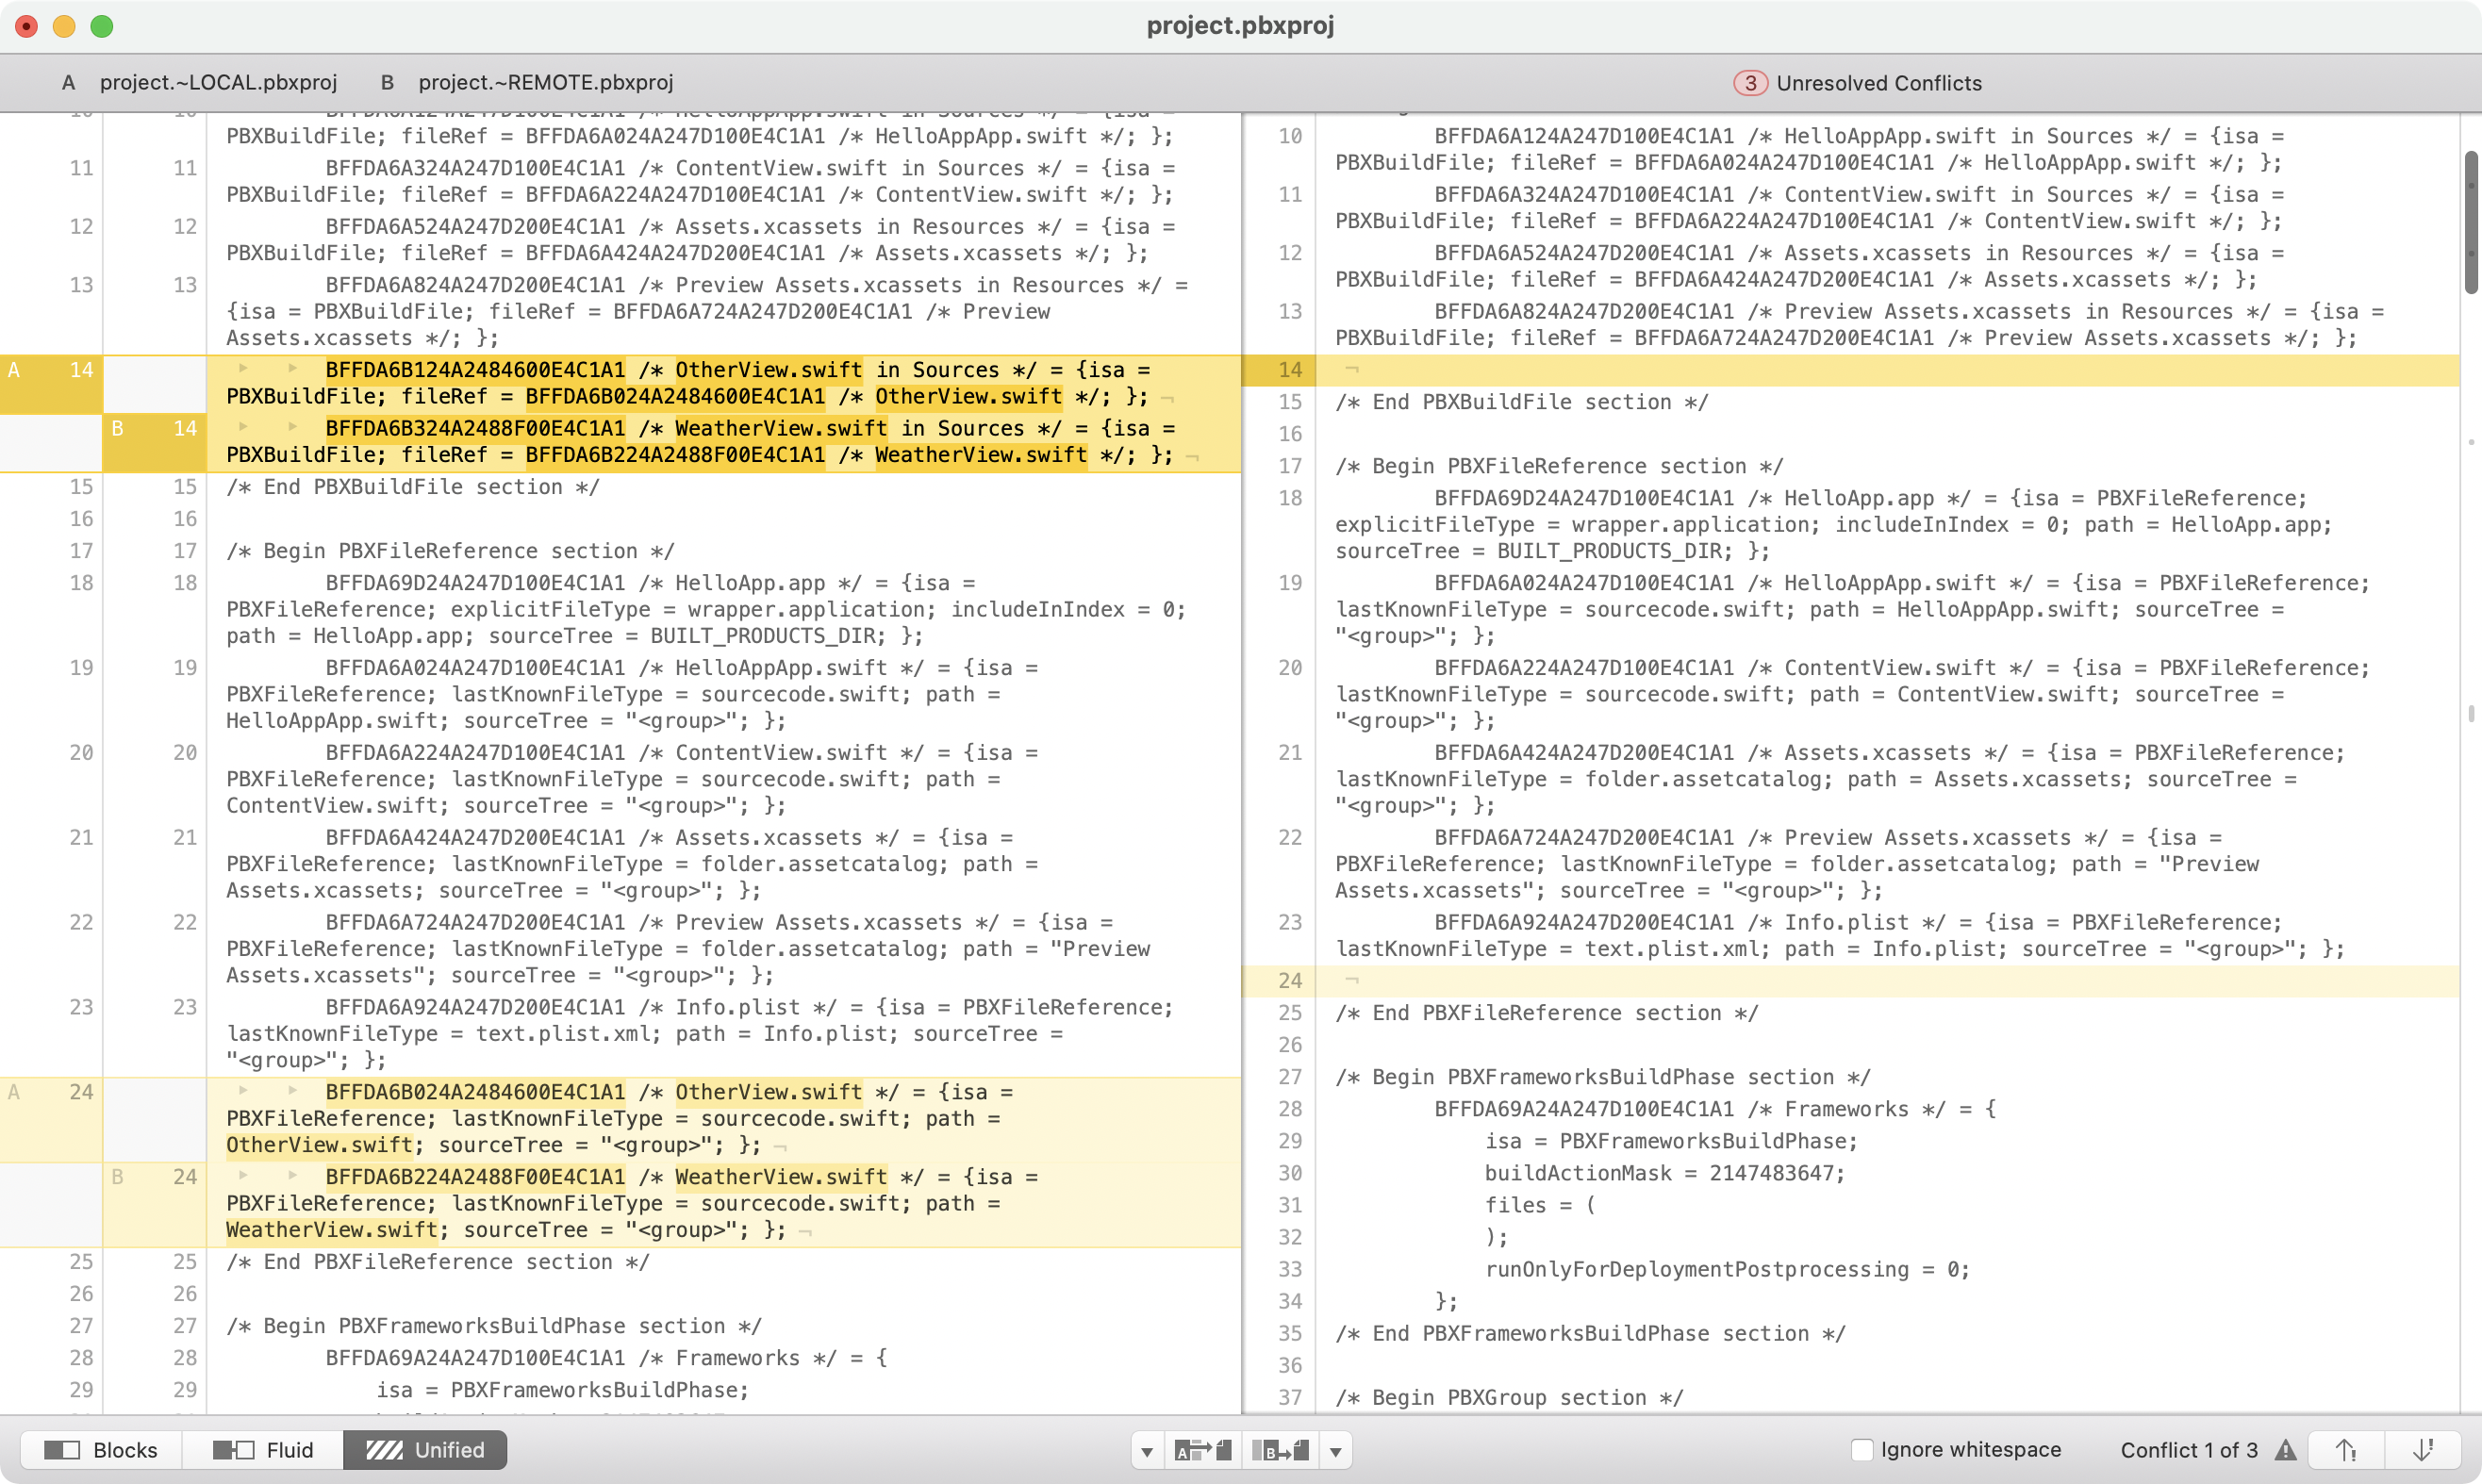Image resolution: width=2482 pixels, height=1484 pixels.
Task: Click the Blocks layout icon
Action: coord(62,1449)
